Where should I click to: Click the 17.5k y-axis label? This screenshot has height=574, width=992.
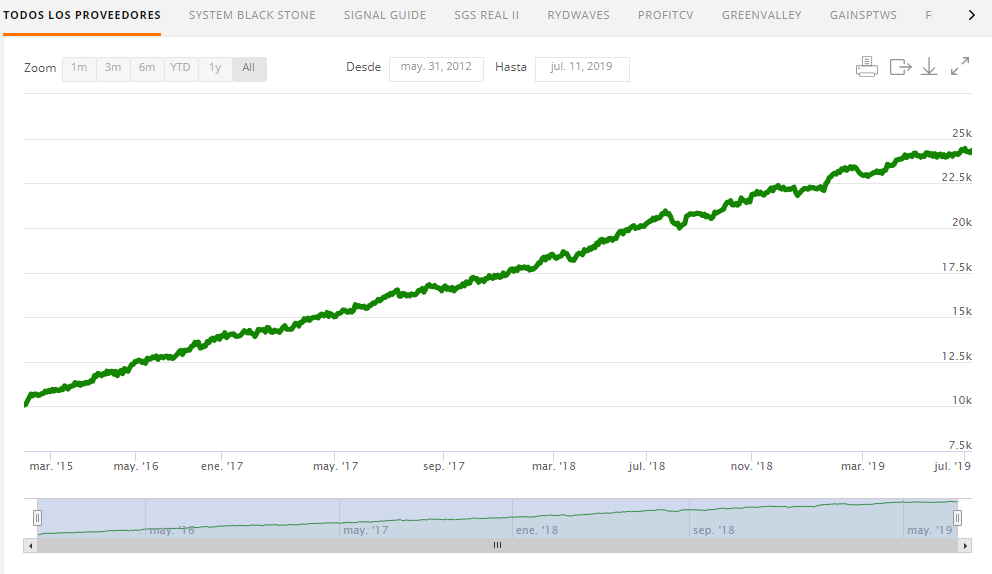(x=957, y=267)
